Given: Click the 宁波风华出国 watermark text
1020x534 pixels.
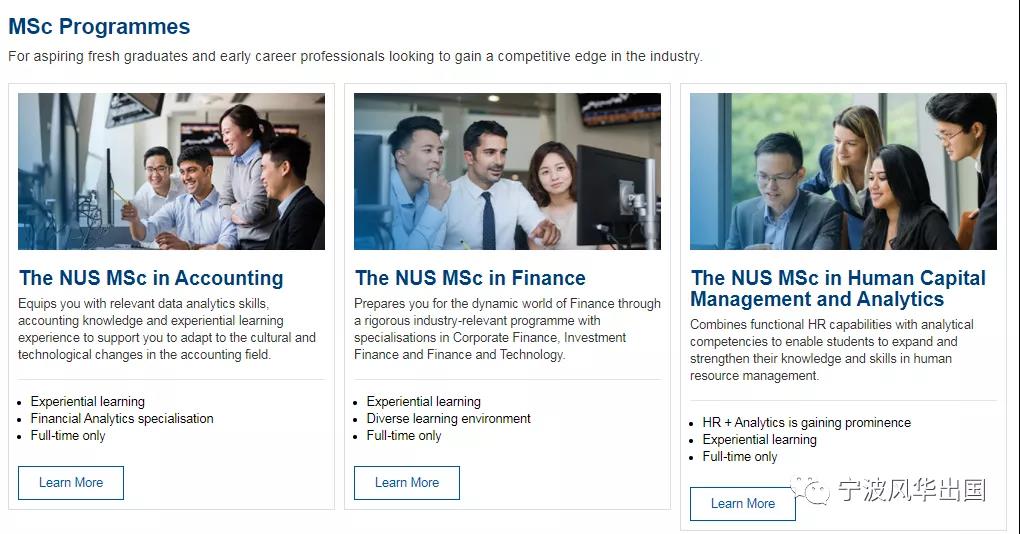Looking at the screenshot, I should pyautogui.click(x=912, y=490).
